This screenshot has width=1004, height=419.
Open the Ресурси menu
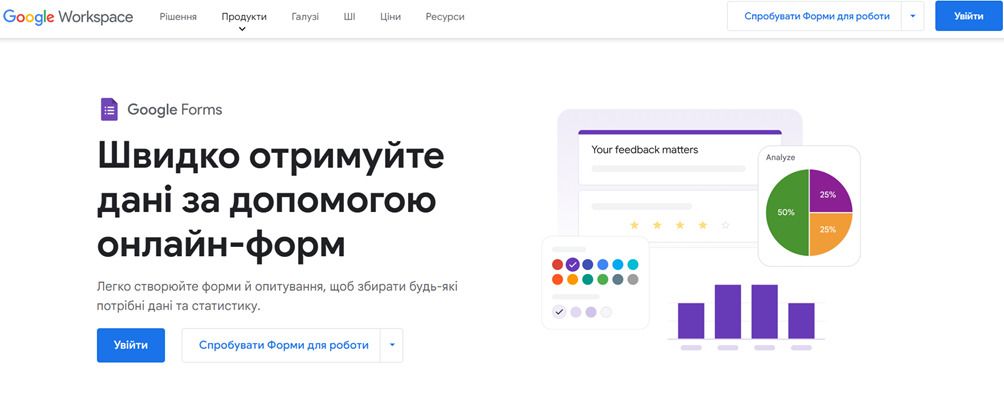point(445,17)
